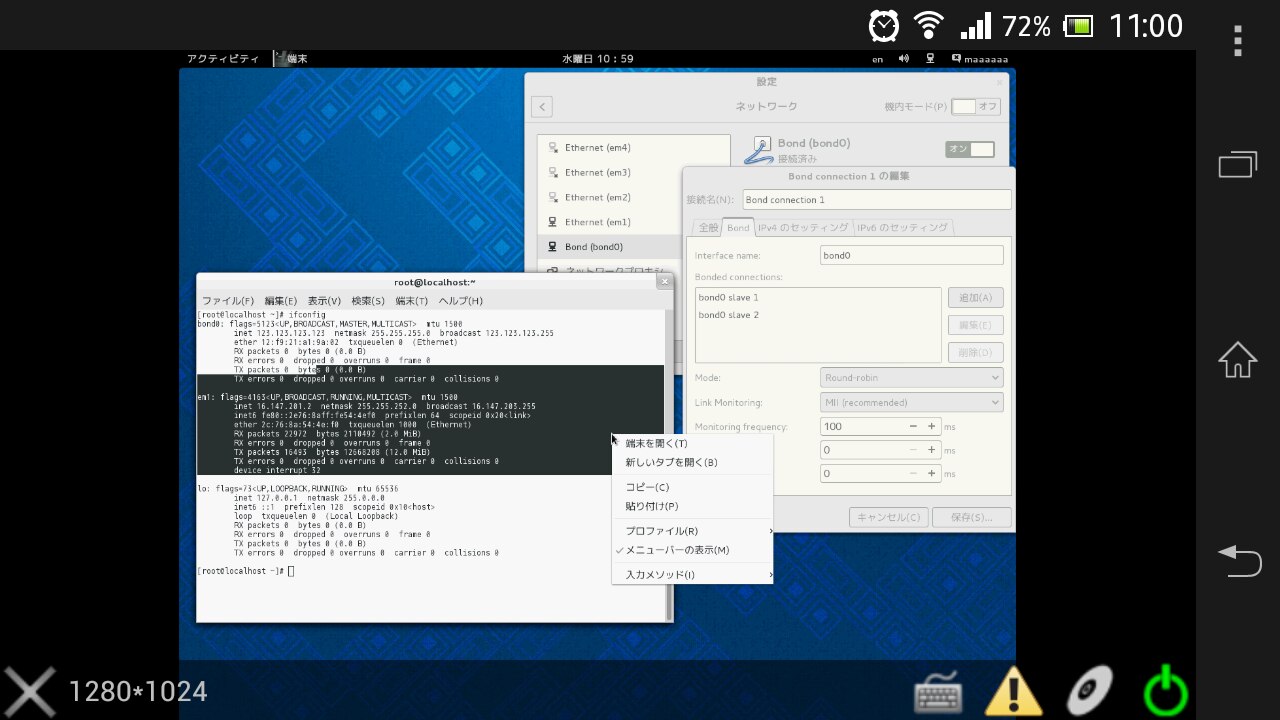The height and width of the screenshot is (720, 1280).
Task: Click the add button for bonded connections
Action: tap(975, 298)
